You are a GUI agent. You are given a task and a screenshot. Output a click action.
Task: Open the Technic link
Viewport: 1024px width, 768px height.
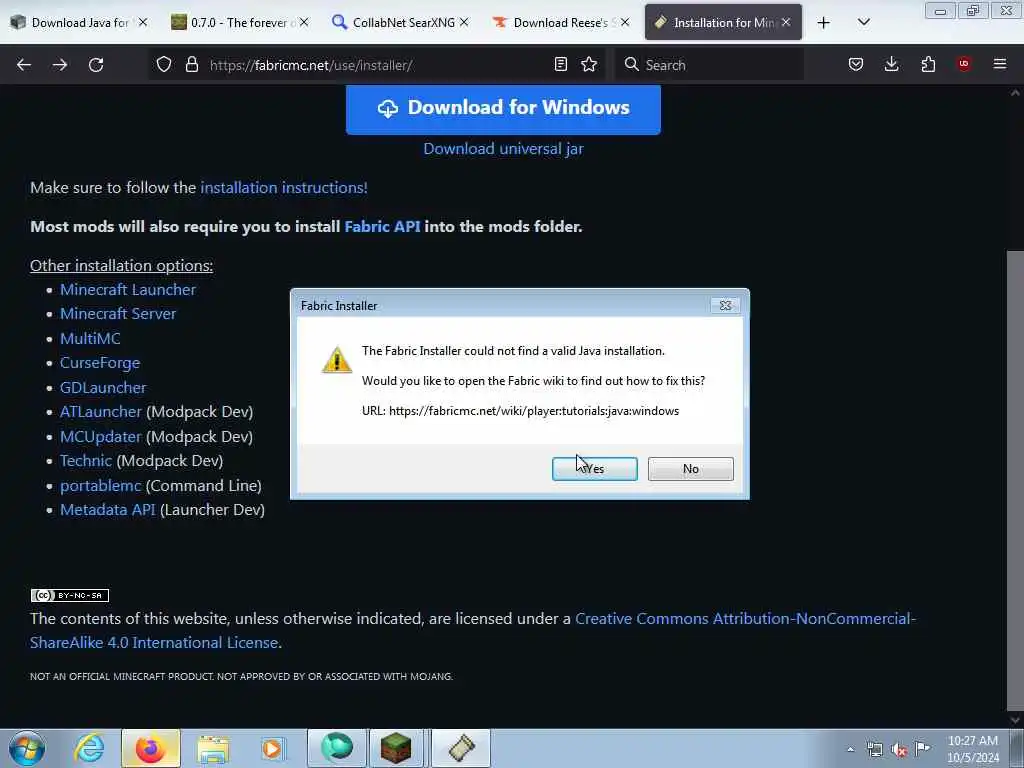[86, 460]
